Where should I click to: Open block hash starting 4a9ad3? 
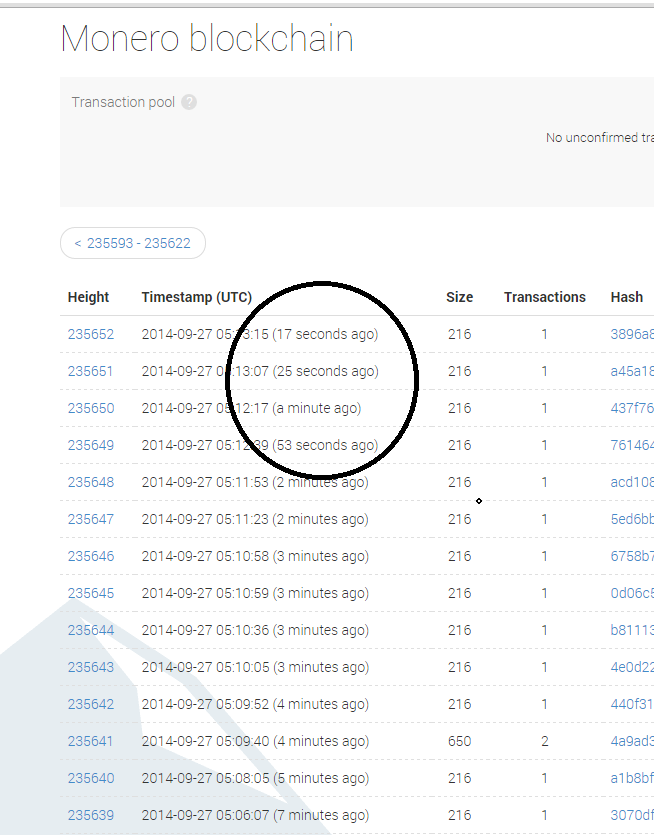pyautogui.click(x=632, y=741)
